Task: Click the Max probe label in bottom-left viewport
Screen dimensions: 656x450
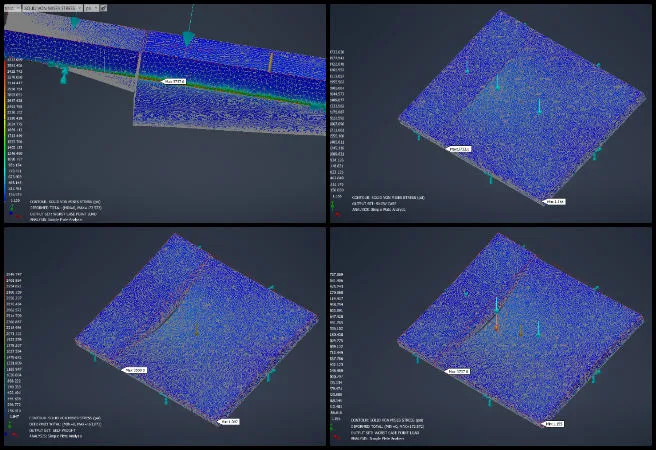Action: 134,370
